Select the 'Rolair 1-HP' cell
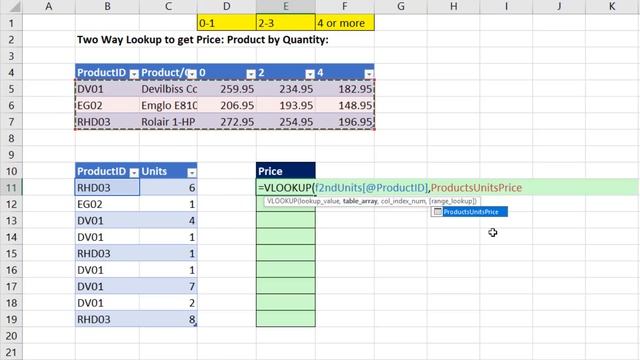Image resolution: width=640 pixels, height=360 pixels. click(x=168, y=122)
